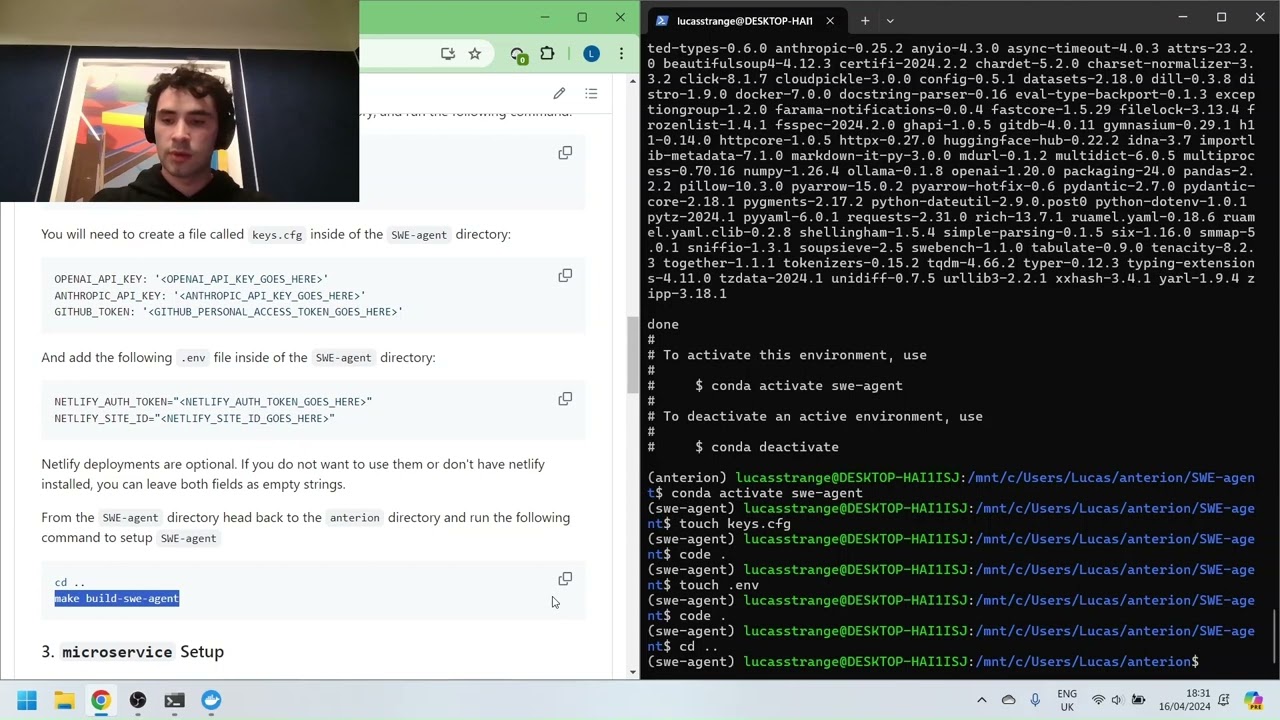Open the Chrome profile avatar L
The height and width of the screenshot is (720, 1280).
pyautogui.click(x=591, y=54)
